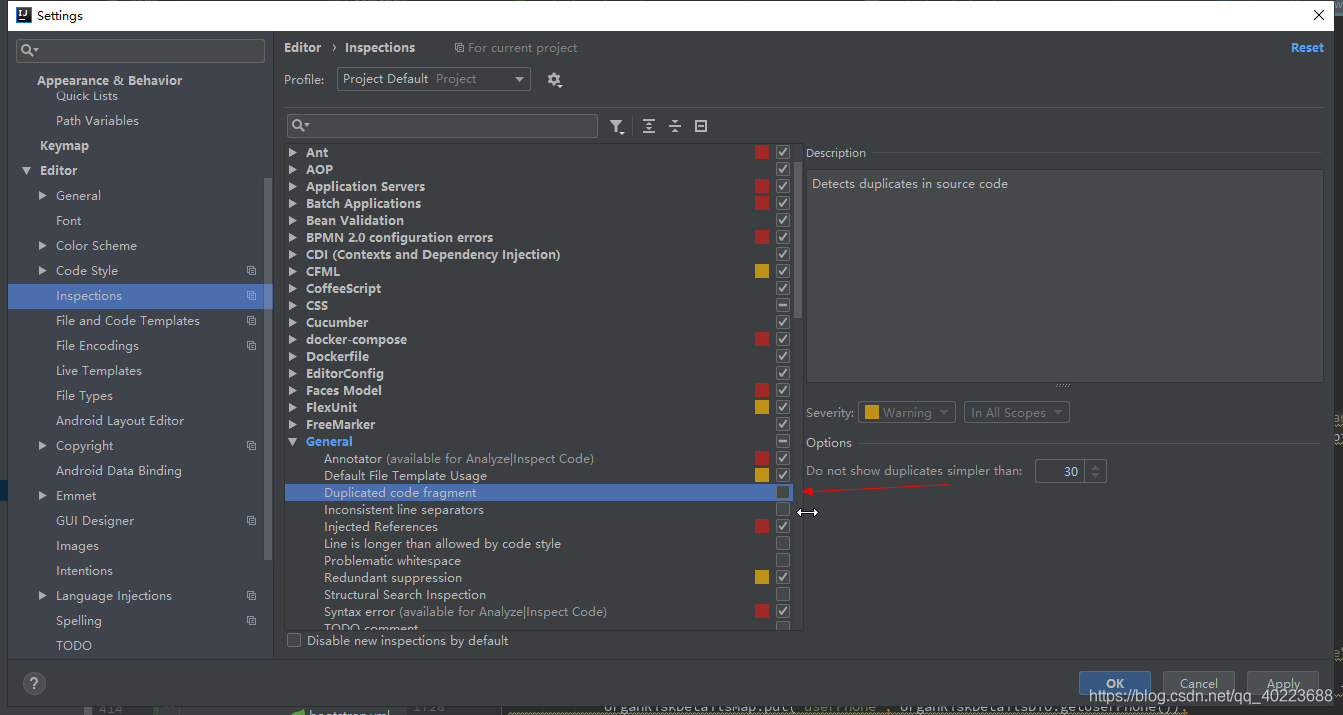1343x715 pixels.
Task: Collapse all inspection groups icon
Action: coord(675,126)
